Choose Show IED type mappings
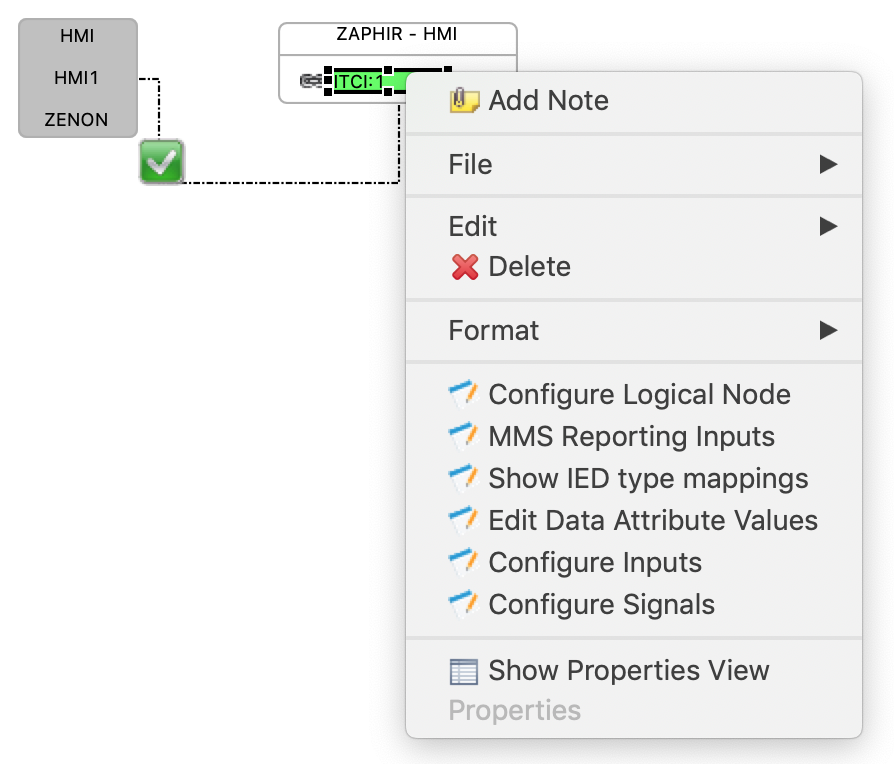894x764 pixels. pos(648,479)
